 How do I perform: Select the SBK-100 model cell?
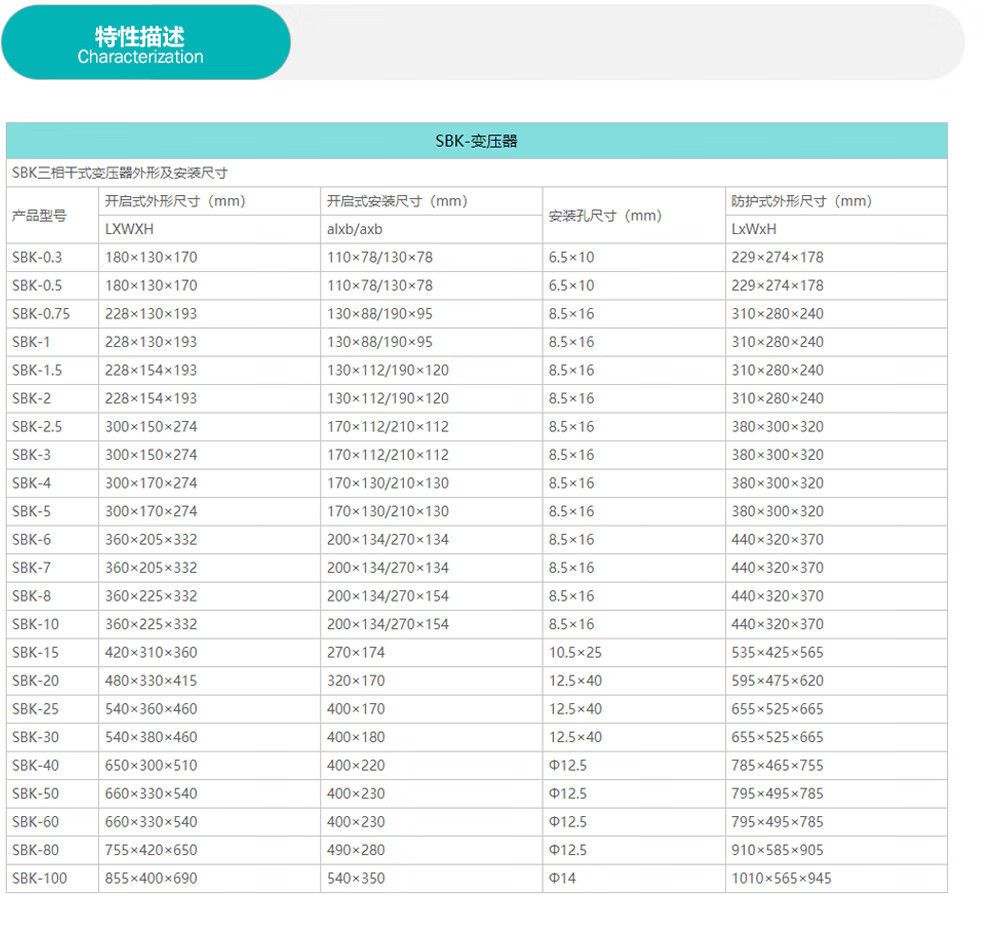coord(39,878)
